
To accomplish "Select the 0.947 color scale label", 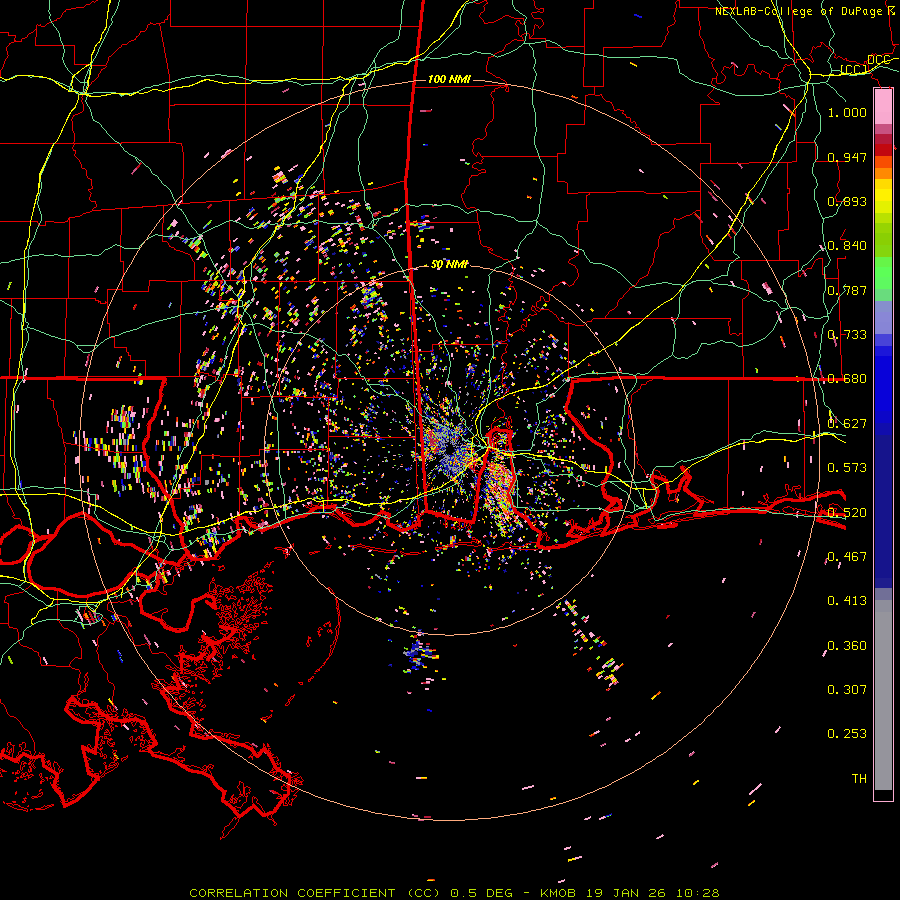I will [x=847, y=157].
